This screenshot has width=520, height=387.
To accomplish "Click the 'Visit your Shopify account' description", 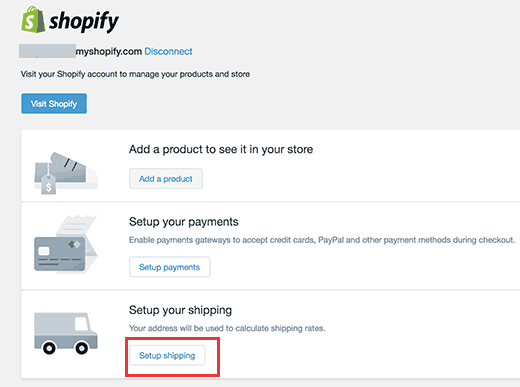I will [135, 74].
